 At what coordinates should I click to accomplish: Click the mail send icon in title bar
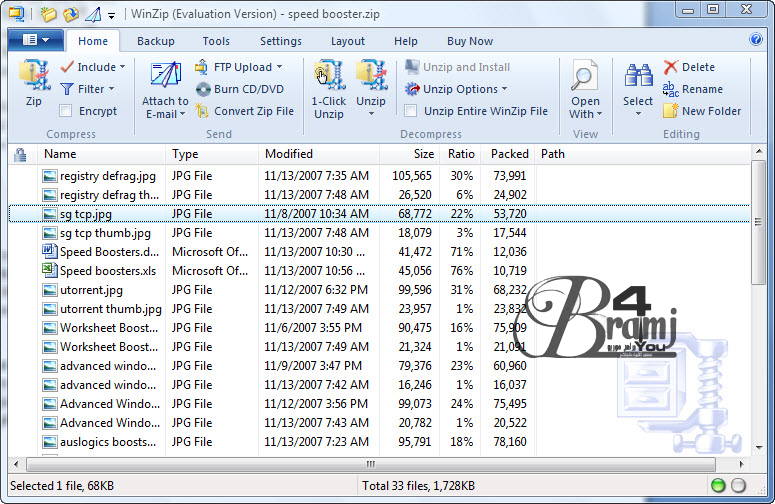(93, 14)
